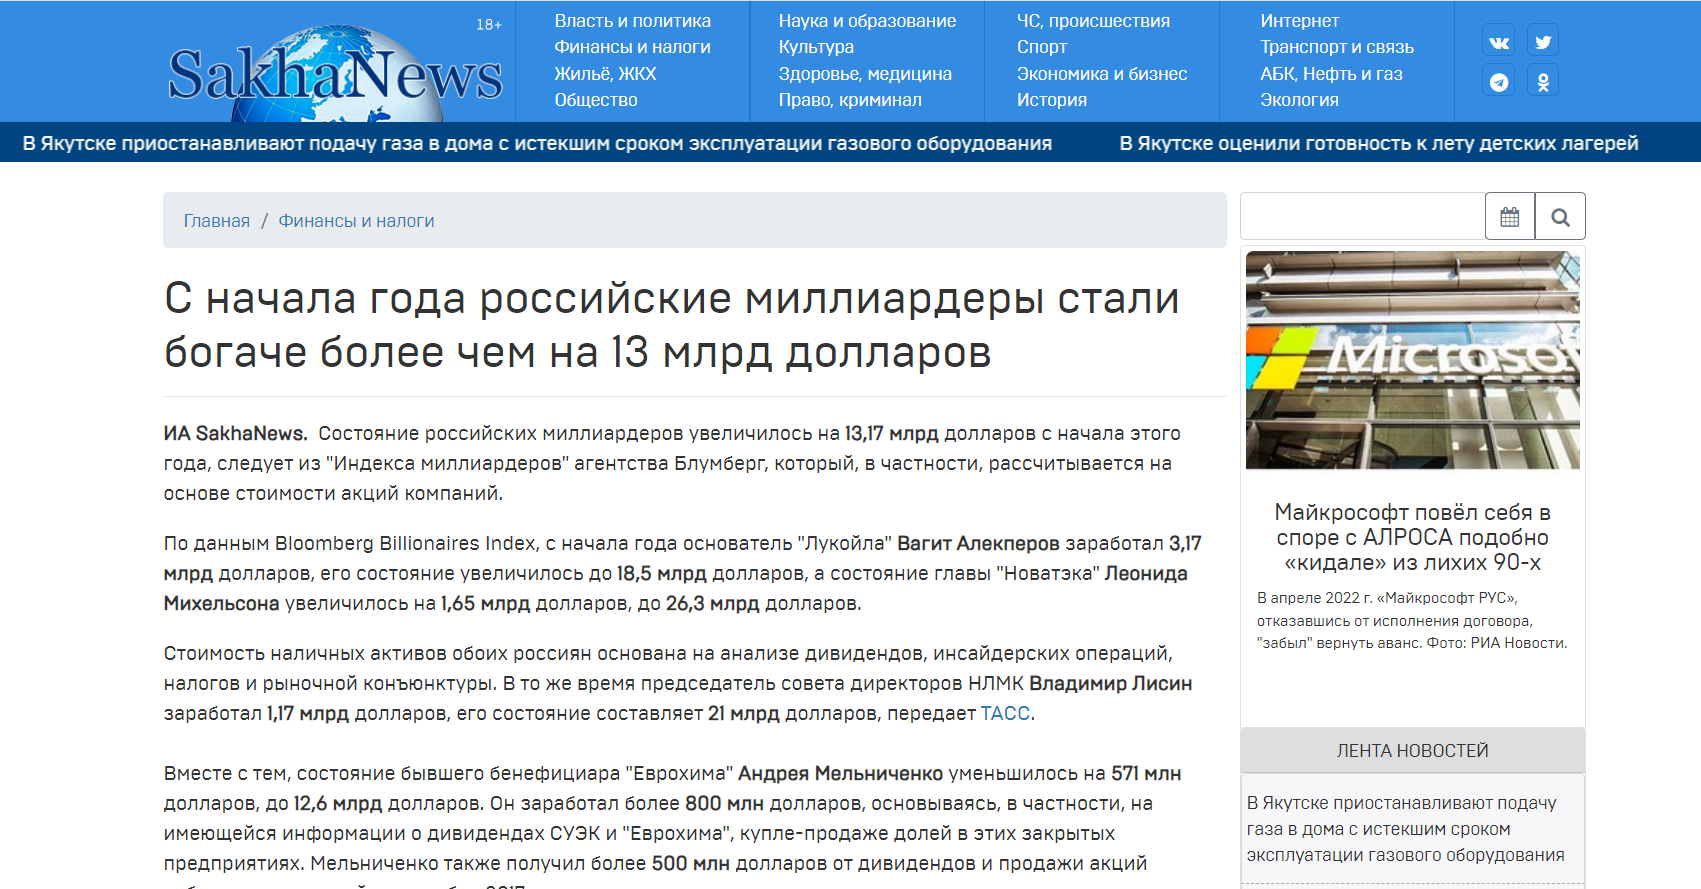The width and height of the screenshot is (1701, 889).
Task: Open the Общество section
Action: (596, 100)
